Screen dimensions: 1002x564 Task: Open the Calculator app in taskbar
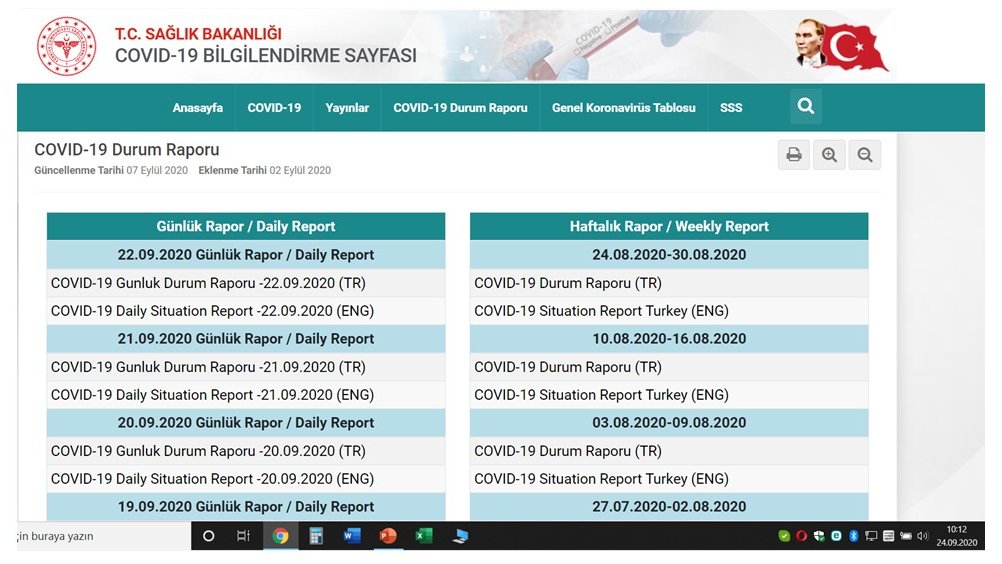[316, 536]
